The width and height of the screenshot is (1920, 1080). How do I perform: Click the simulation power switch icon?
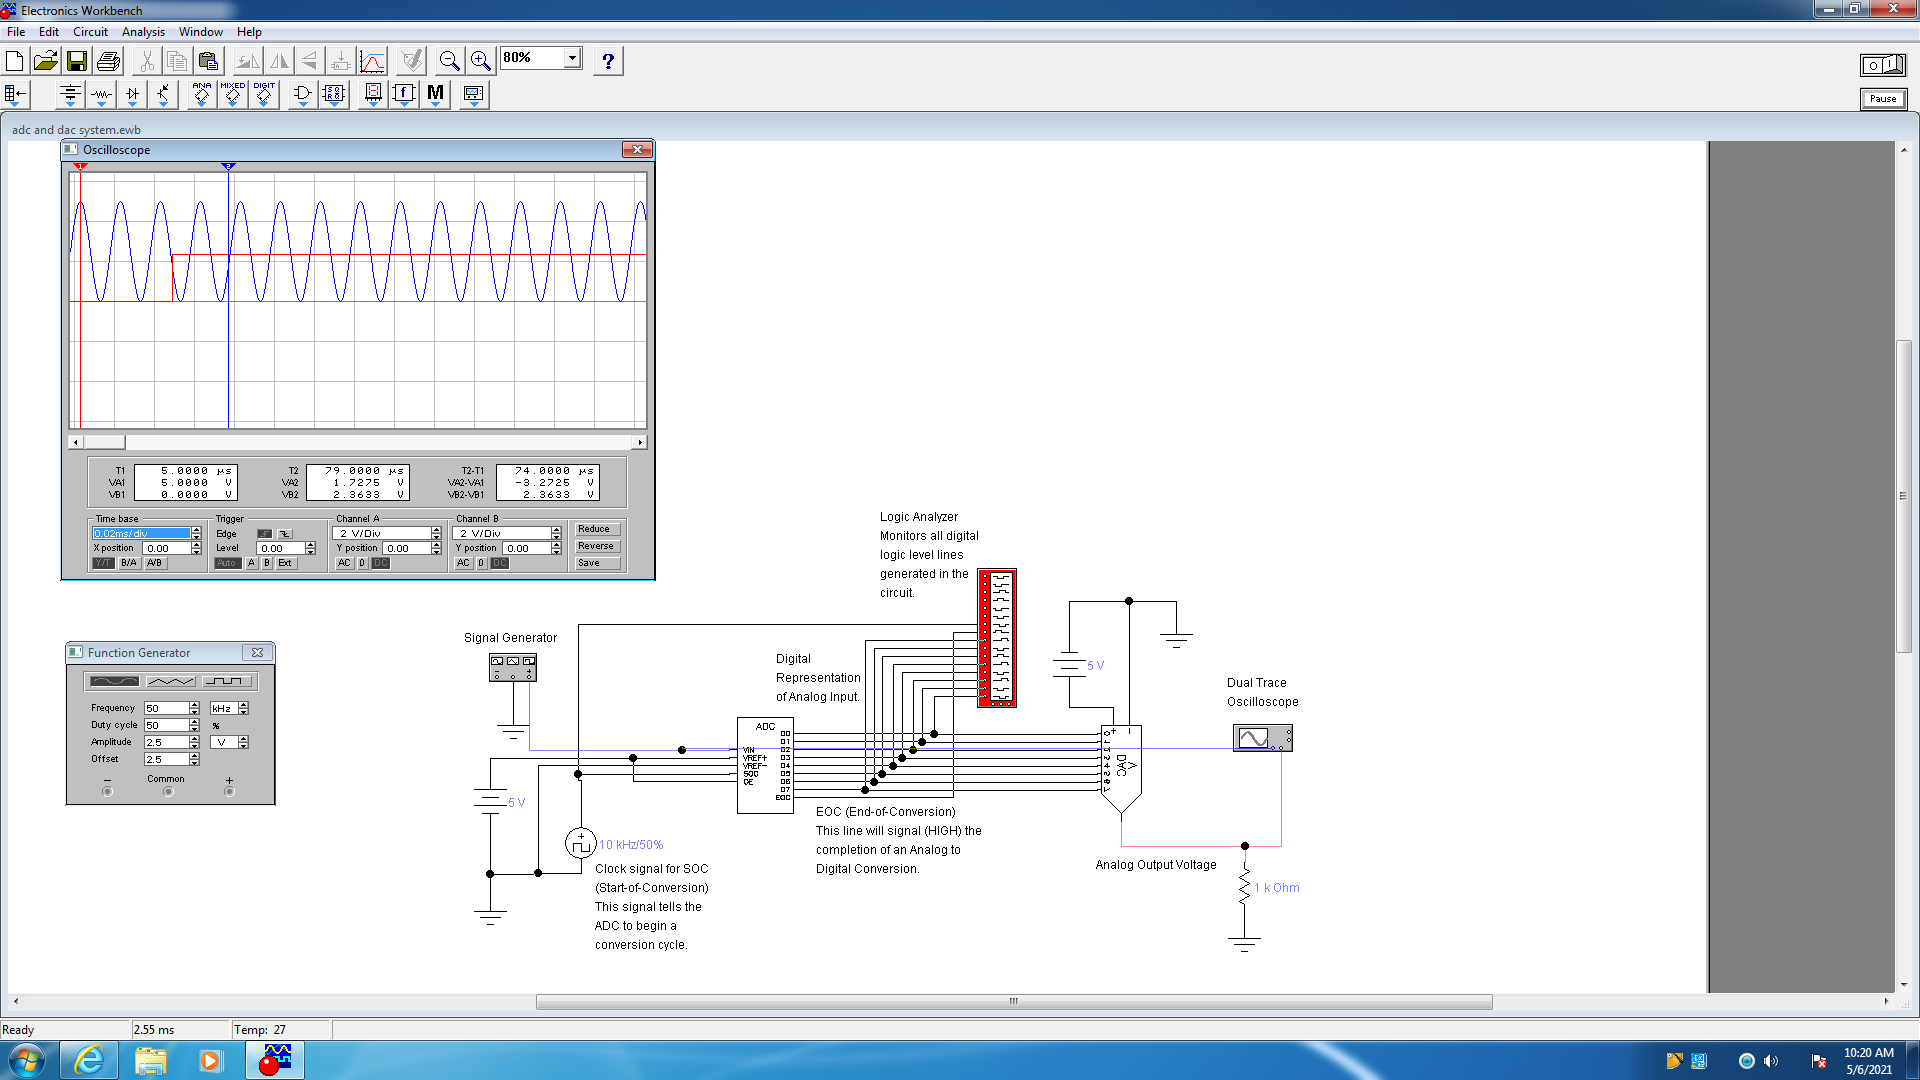pyautogui.click(x=1883, y=65)
